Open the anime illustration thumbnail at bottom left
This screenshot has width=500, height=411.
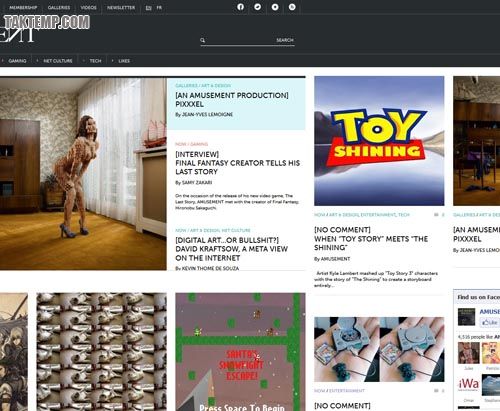coord(14,352)
